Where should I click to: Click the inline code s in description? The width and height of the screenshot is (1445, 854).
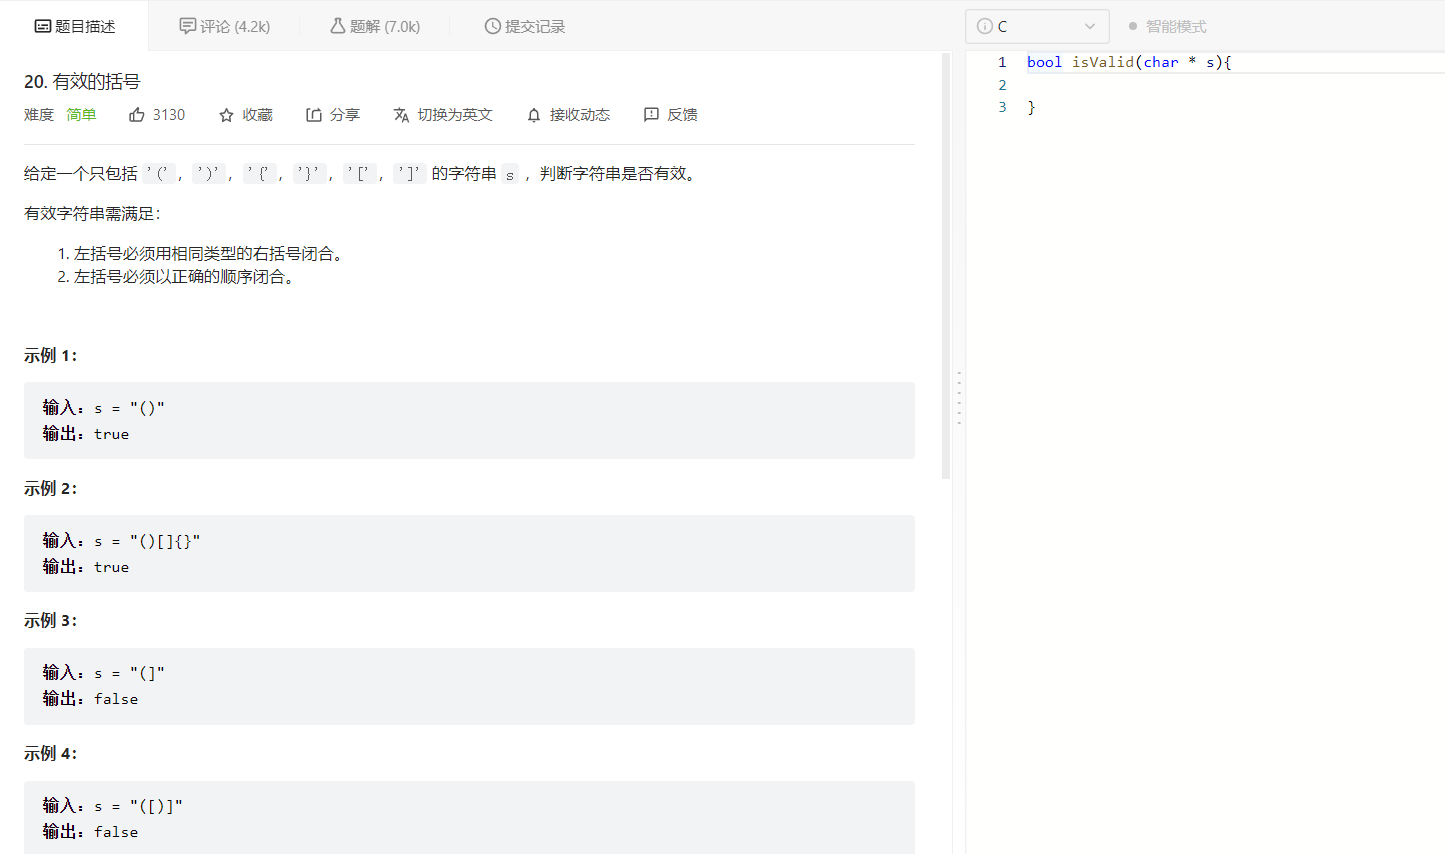510,174
